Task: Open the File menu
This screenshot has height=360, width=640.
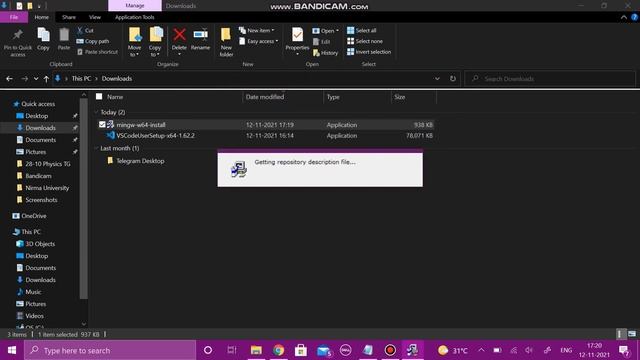Action: (x=14, y=17)
